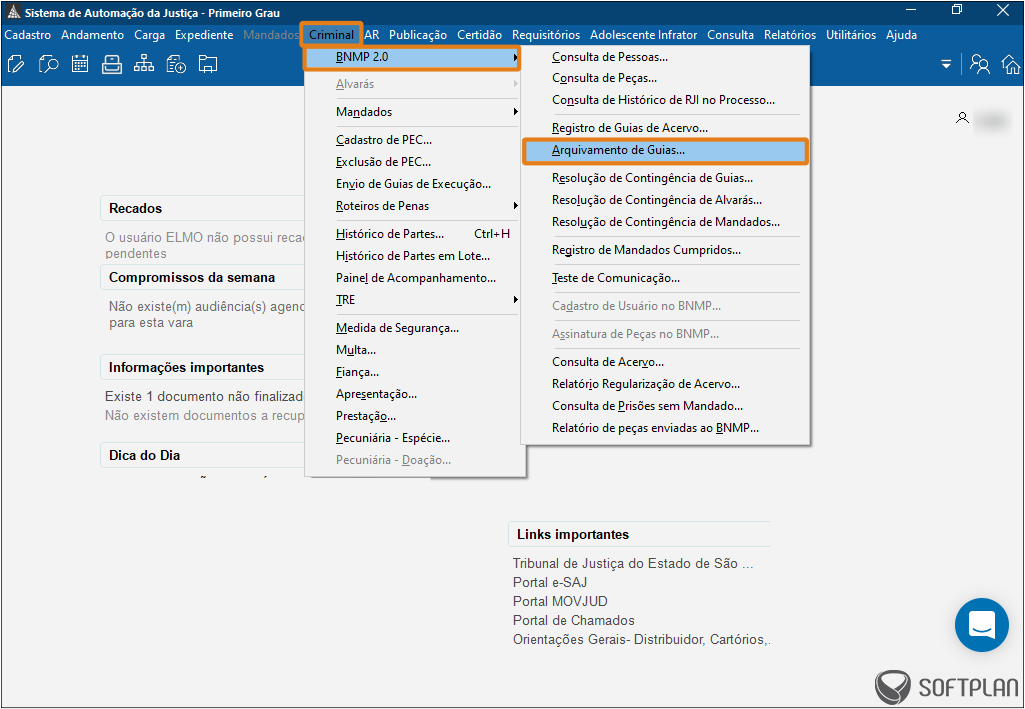Choose Envio de Guias de Execução
Screen dimensions: 1025x709
pyautogui.click(x=414, y=184)
